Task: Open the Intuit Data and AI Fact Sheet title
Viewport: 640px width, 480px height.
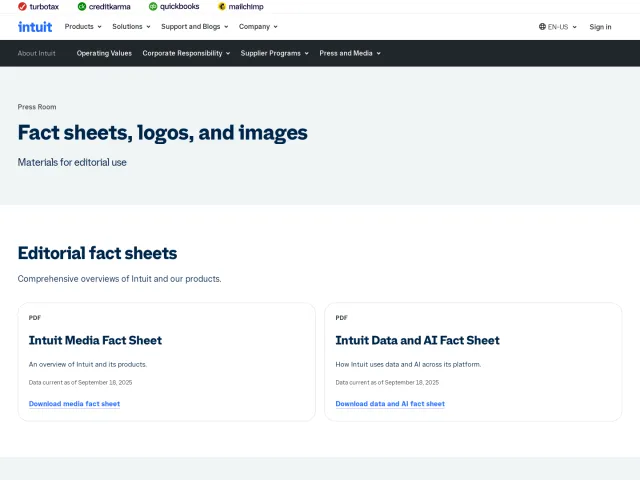Action: [x=417, y=340]
